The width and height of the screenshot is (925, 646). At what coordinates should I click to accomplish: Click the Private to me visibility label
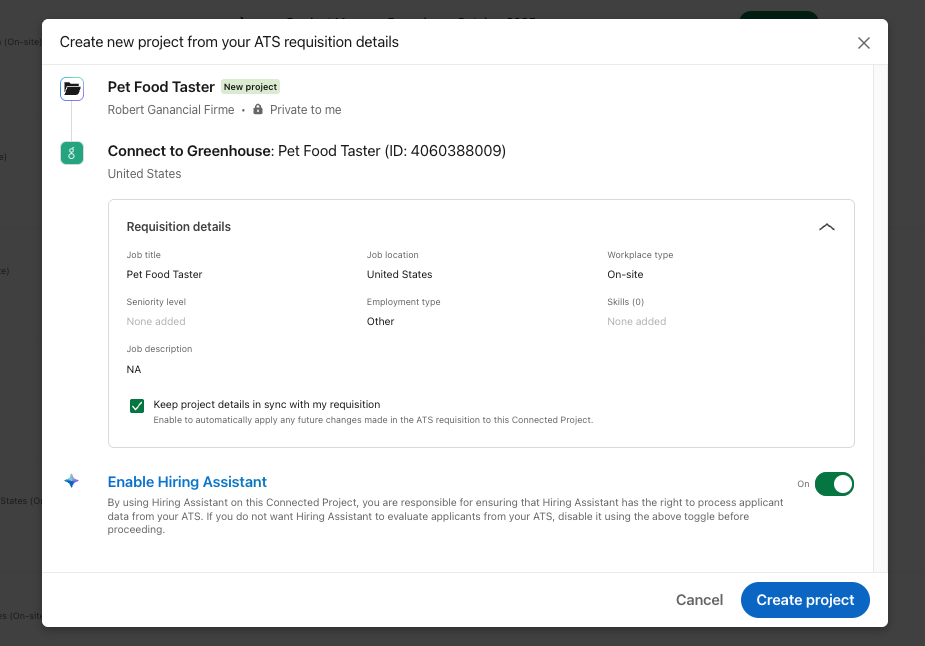pos(305,110)
